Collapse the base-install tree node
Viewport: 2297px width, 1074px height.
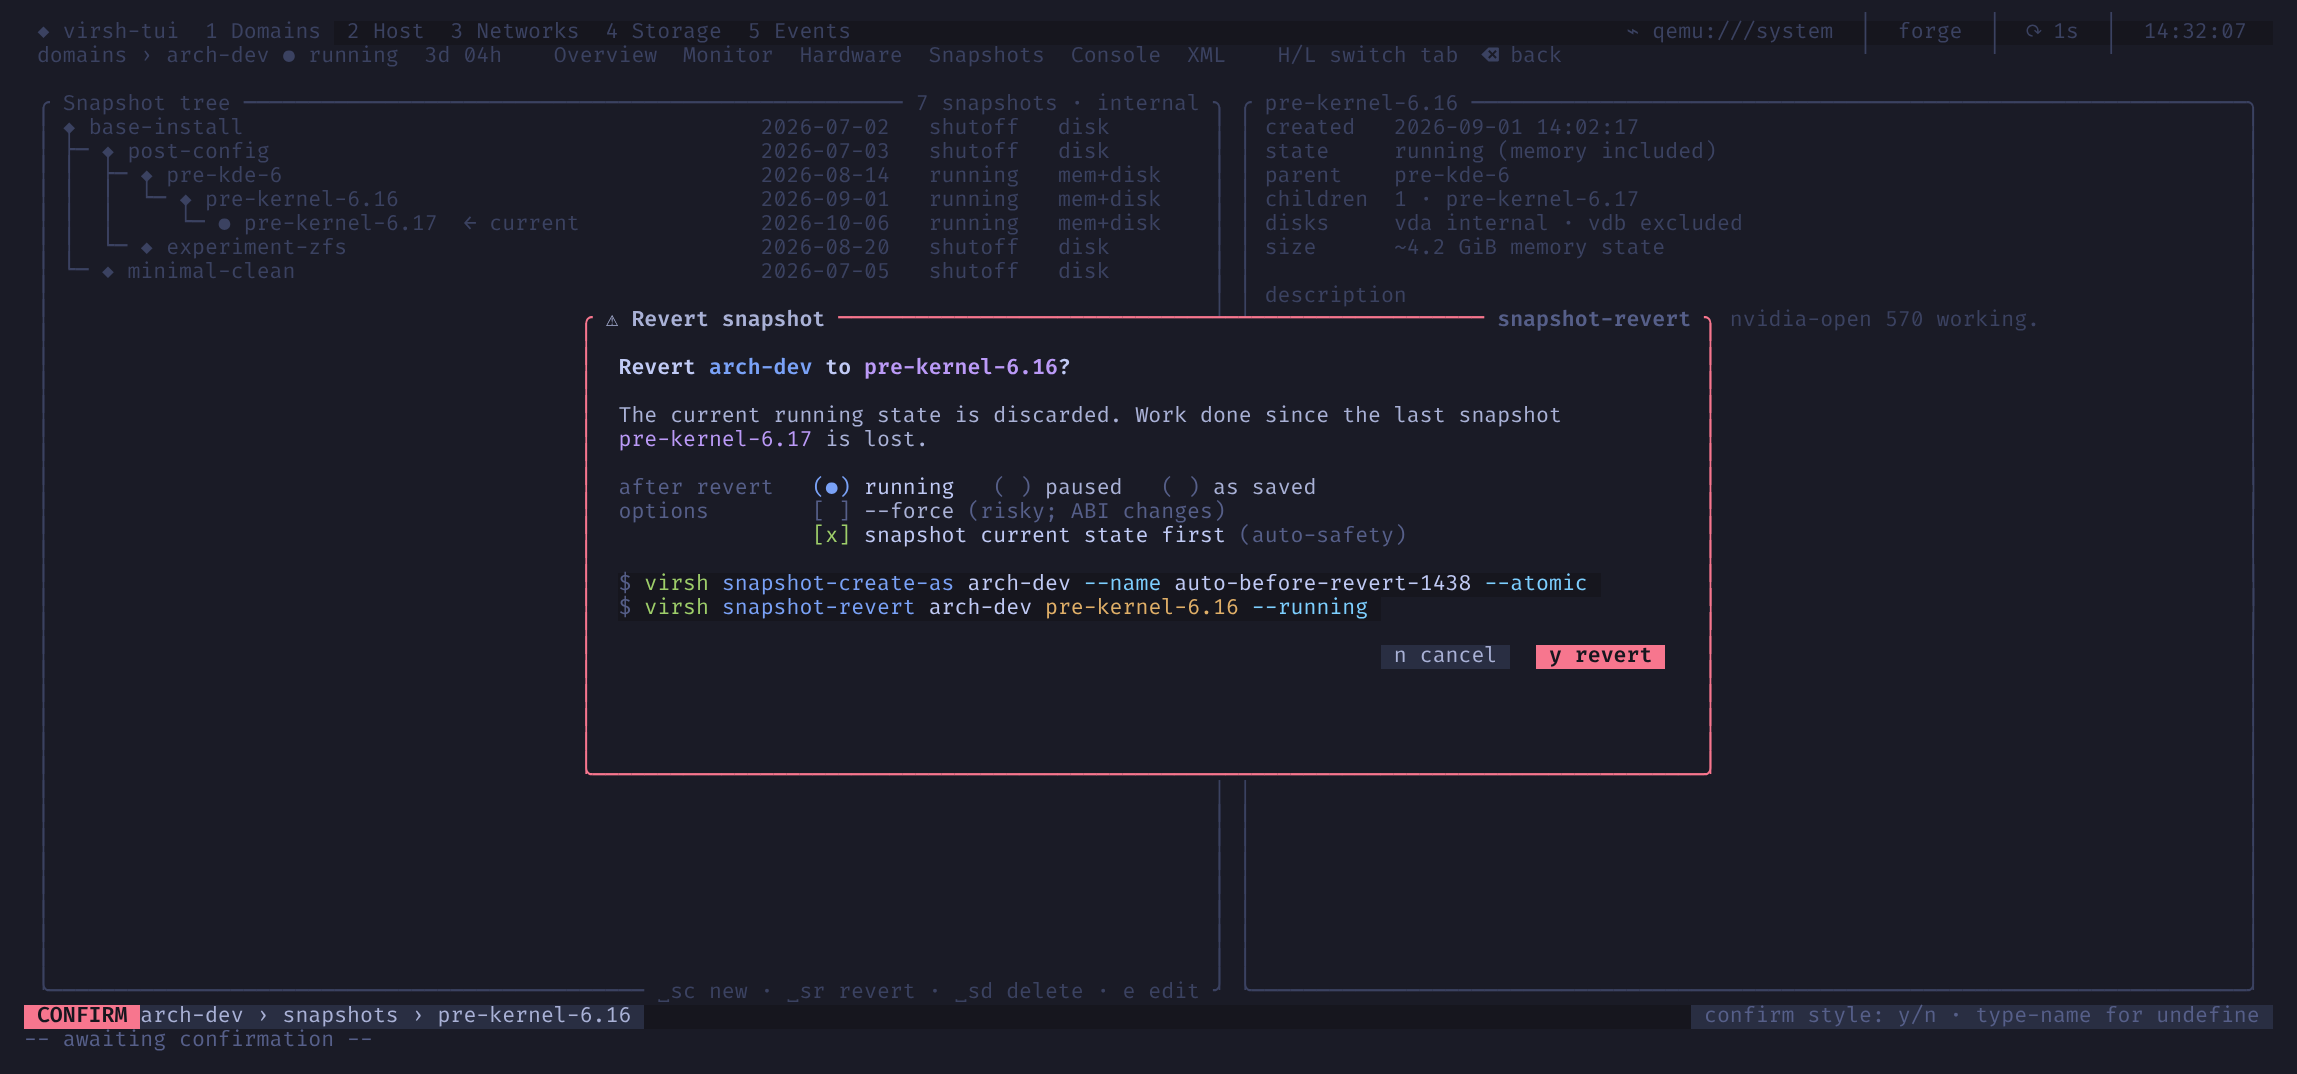(69, 128)
